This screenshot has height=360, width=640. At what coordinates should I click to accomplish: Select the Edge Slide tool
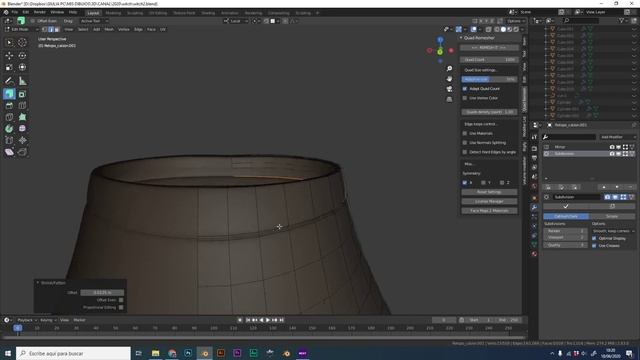tap(9, 140)
